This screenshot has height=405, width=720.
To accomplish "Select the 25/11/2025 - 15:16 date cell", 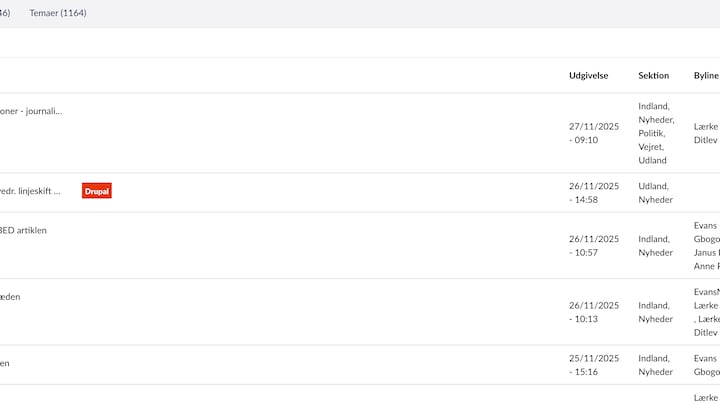I will [594, 364].
